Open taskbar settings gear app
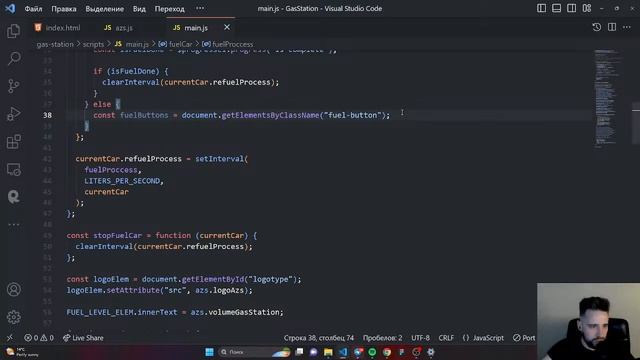This screenshot has height=360, width=640. [431, 352]
